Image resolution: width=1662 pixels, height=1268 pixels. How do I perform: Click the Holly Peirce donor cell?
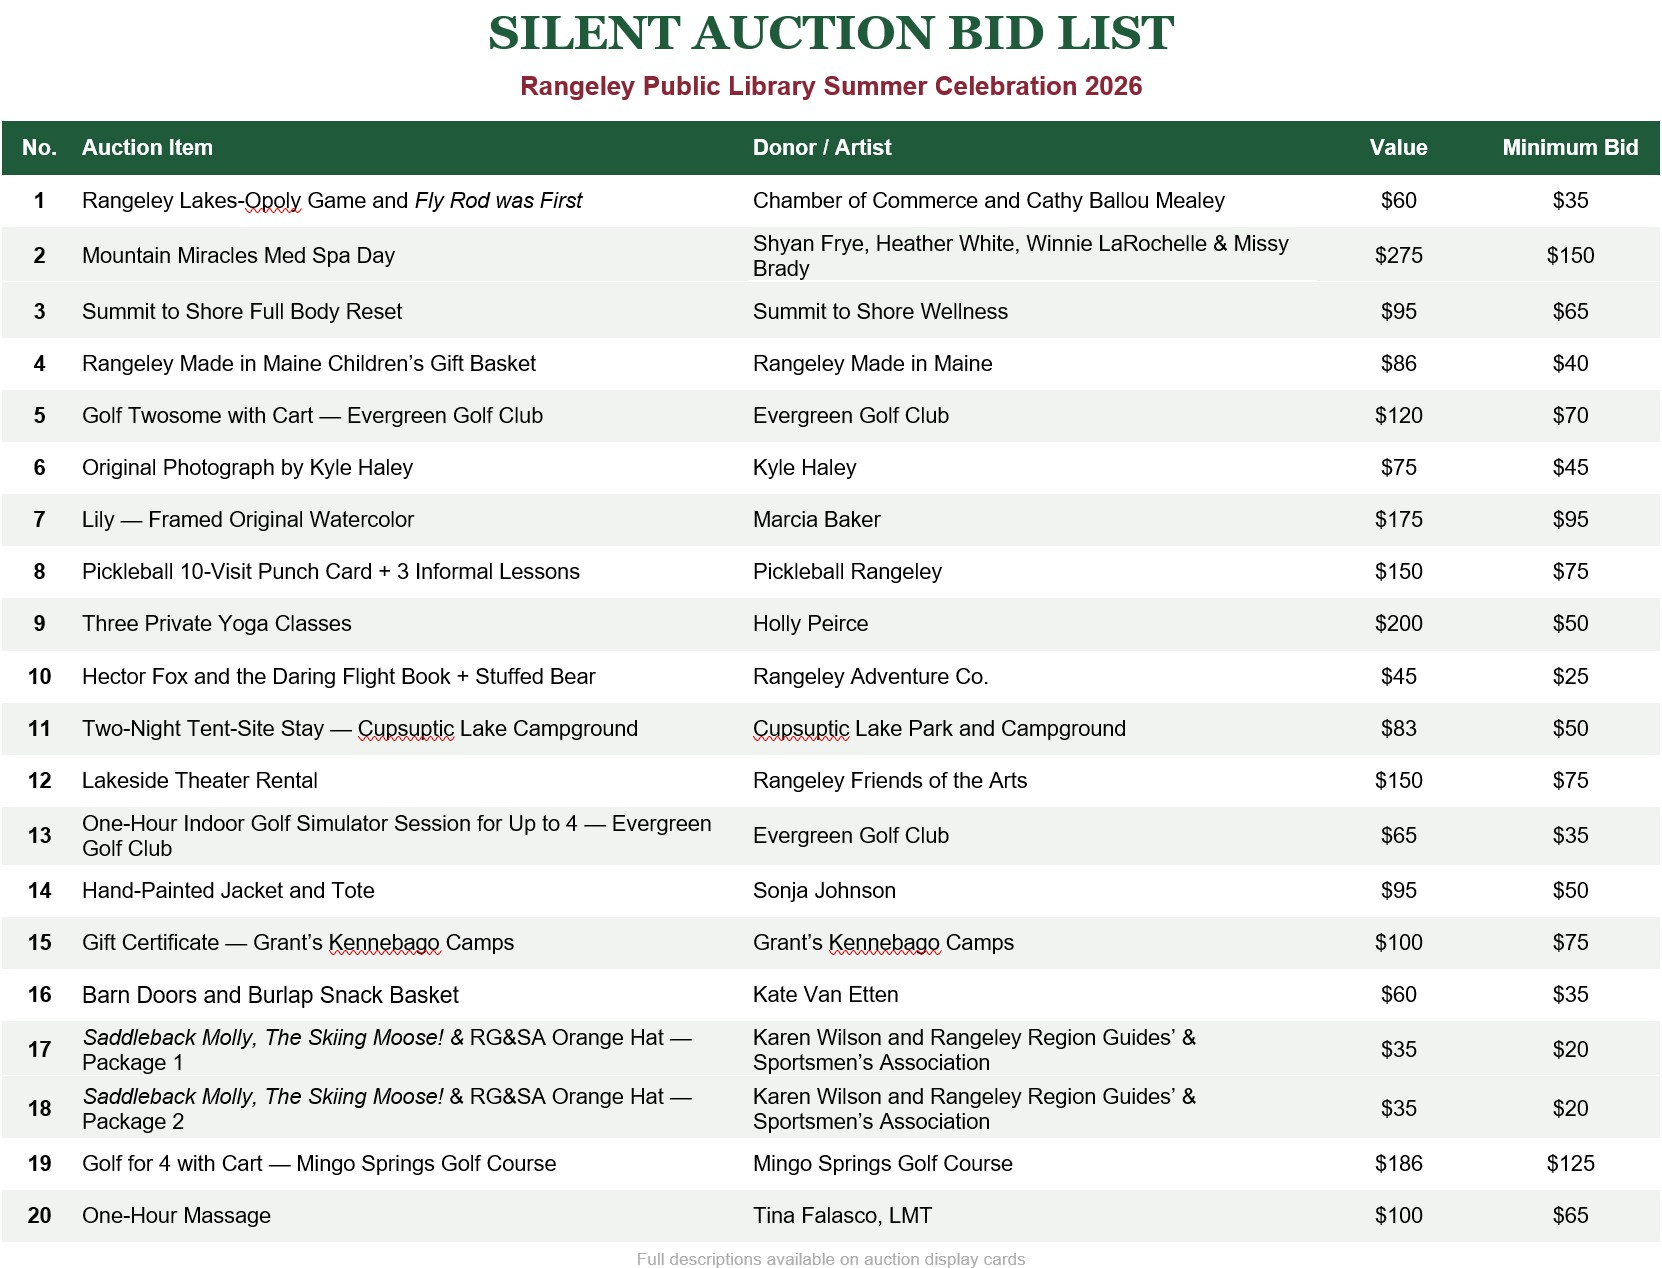[x=811, y=624]
